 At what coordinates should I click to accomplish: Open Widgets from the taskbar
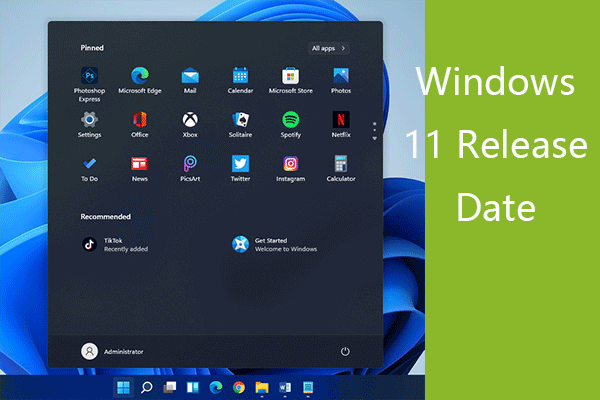192,388
